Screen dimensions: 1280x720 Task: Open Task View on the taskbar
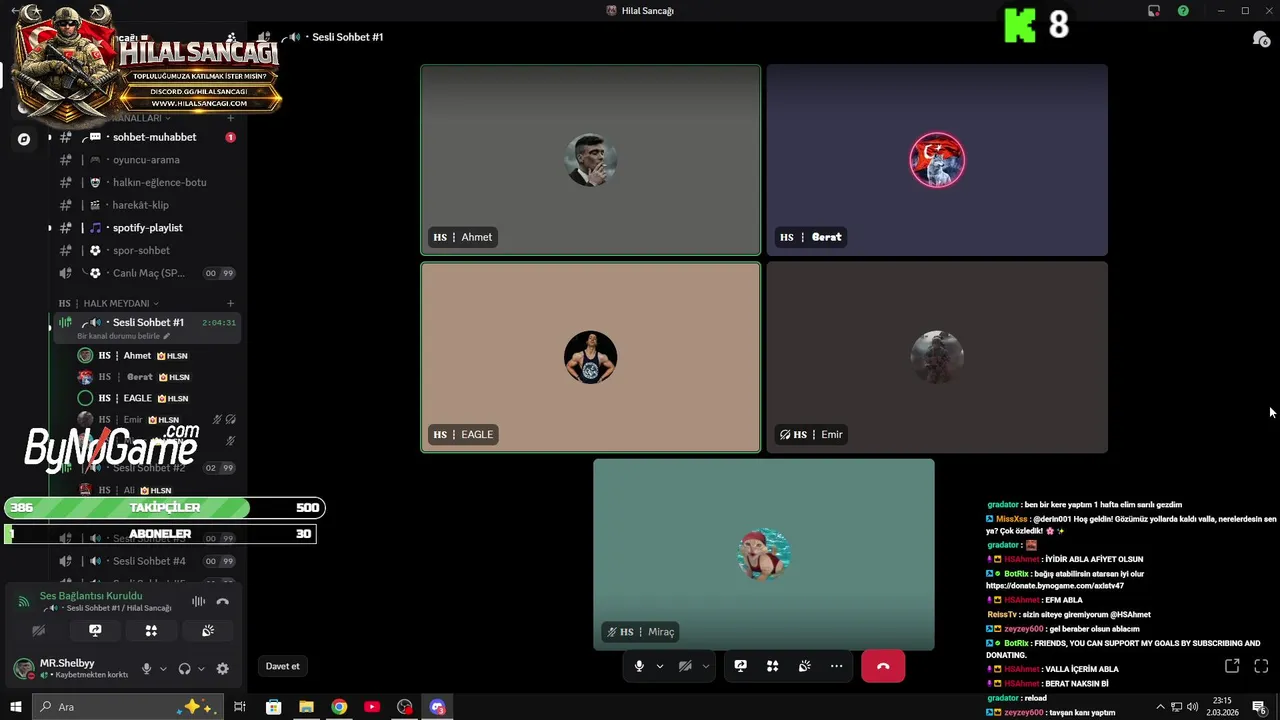pyautogui.click(x=240, y=707)
